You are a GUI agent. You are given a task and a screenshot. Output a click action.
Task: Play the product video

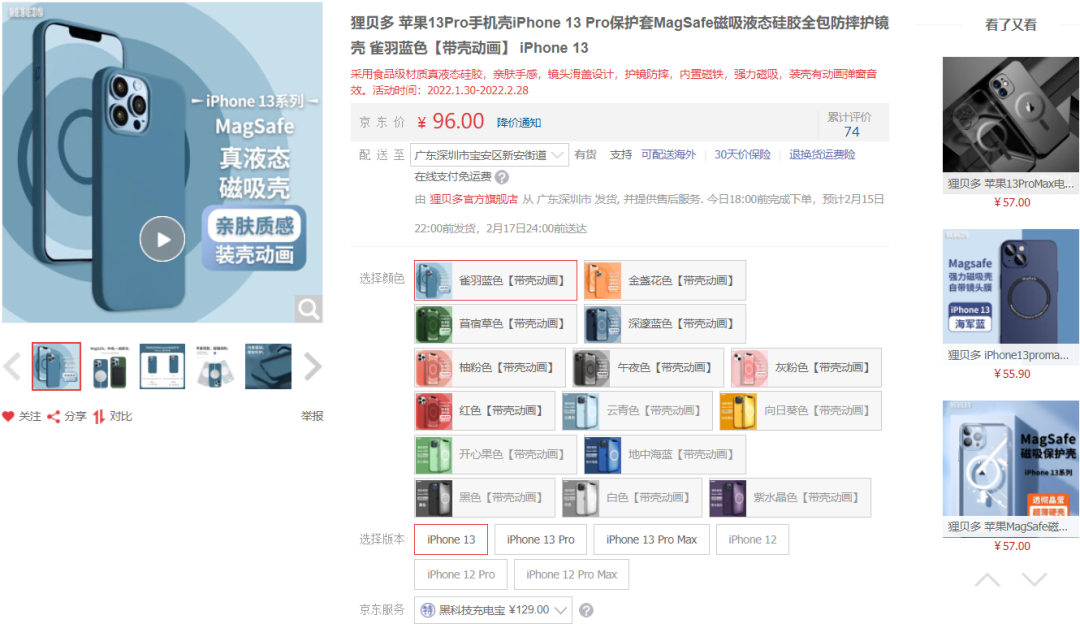(162, 239)
